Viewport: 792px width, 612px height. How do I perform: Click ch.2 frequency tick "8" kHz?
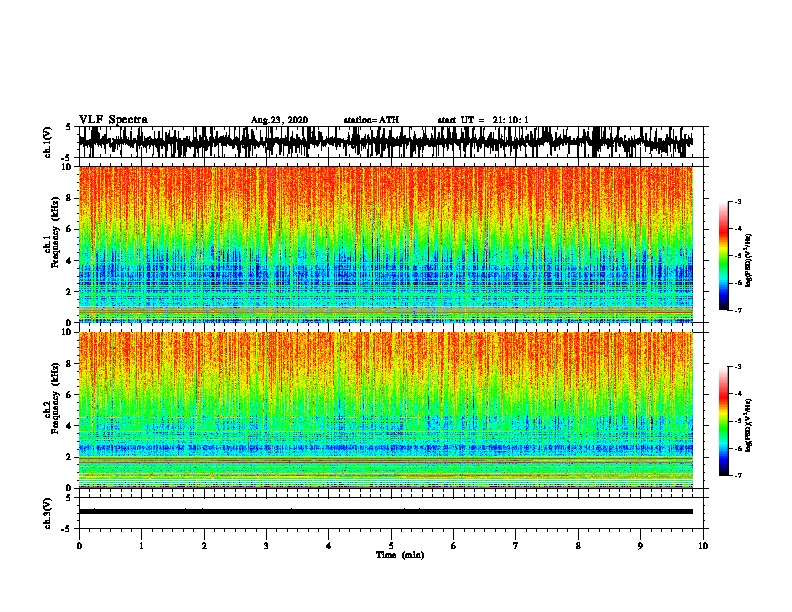[x=70, y=364]
